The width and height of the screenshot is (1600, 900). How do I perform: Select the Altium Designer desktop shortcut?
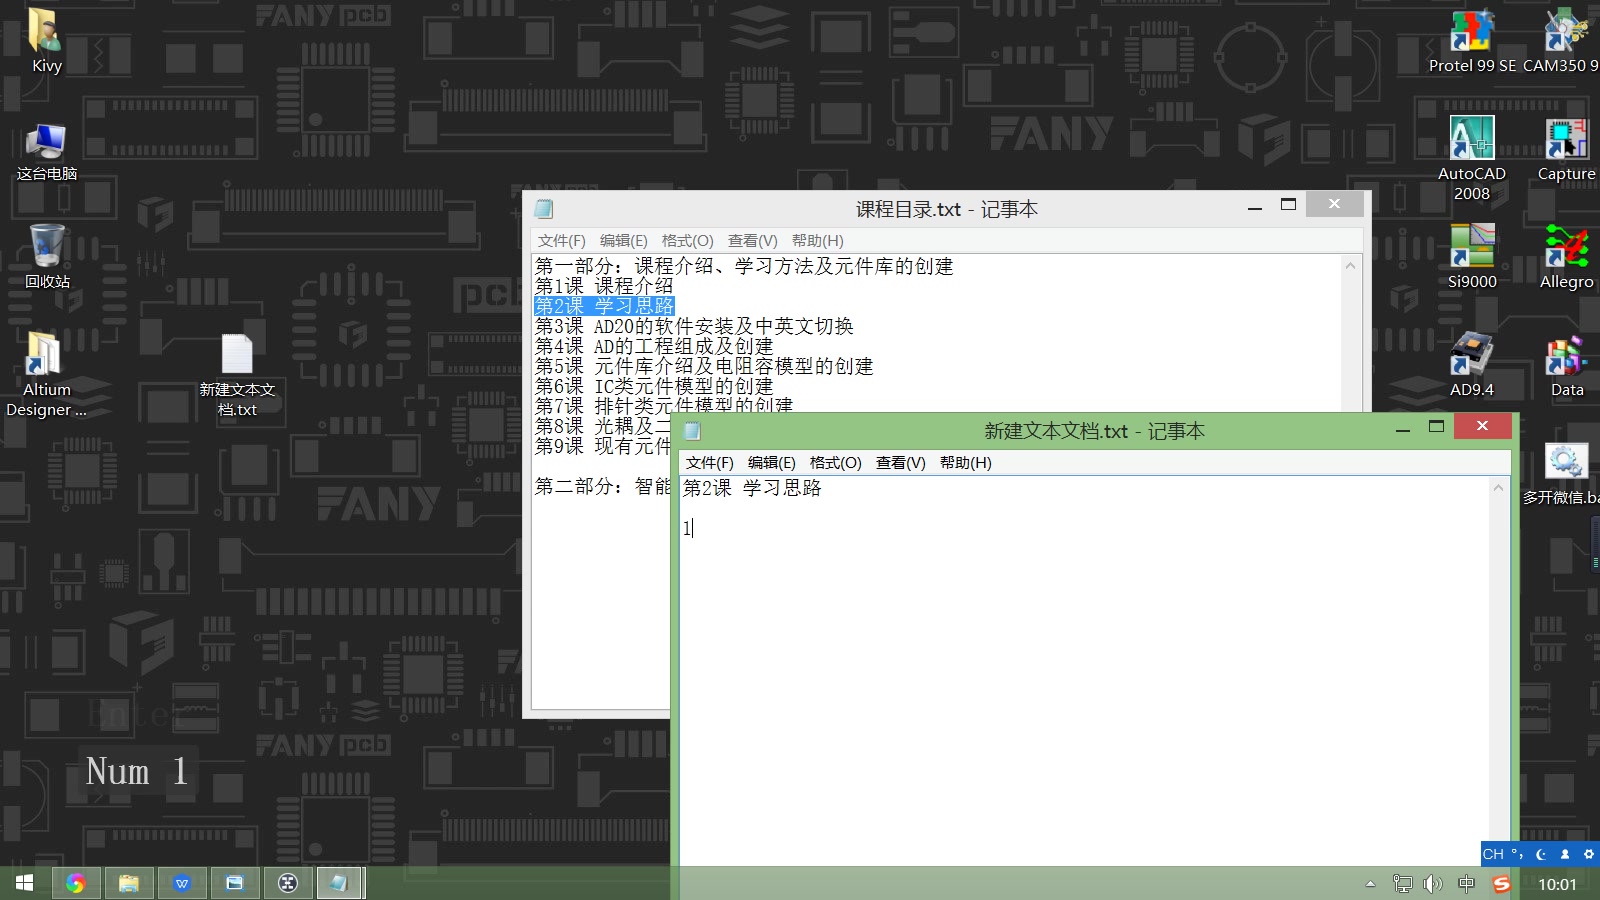(x=46, y=374)
